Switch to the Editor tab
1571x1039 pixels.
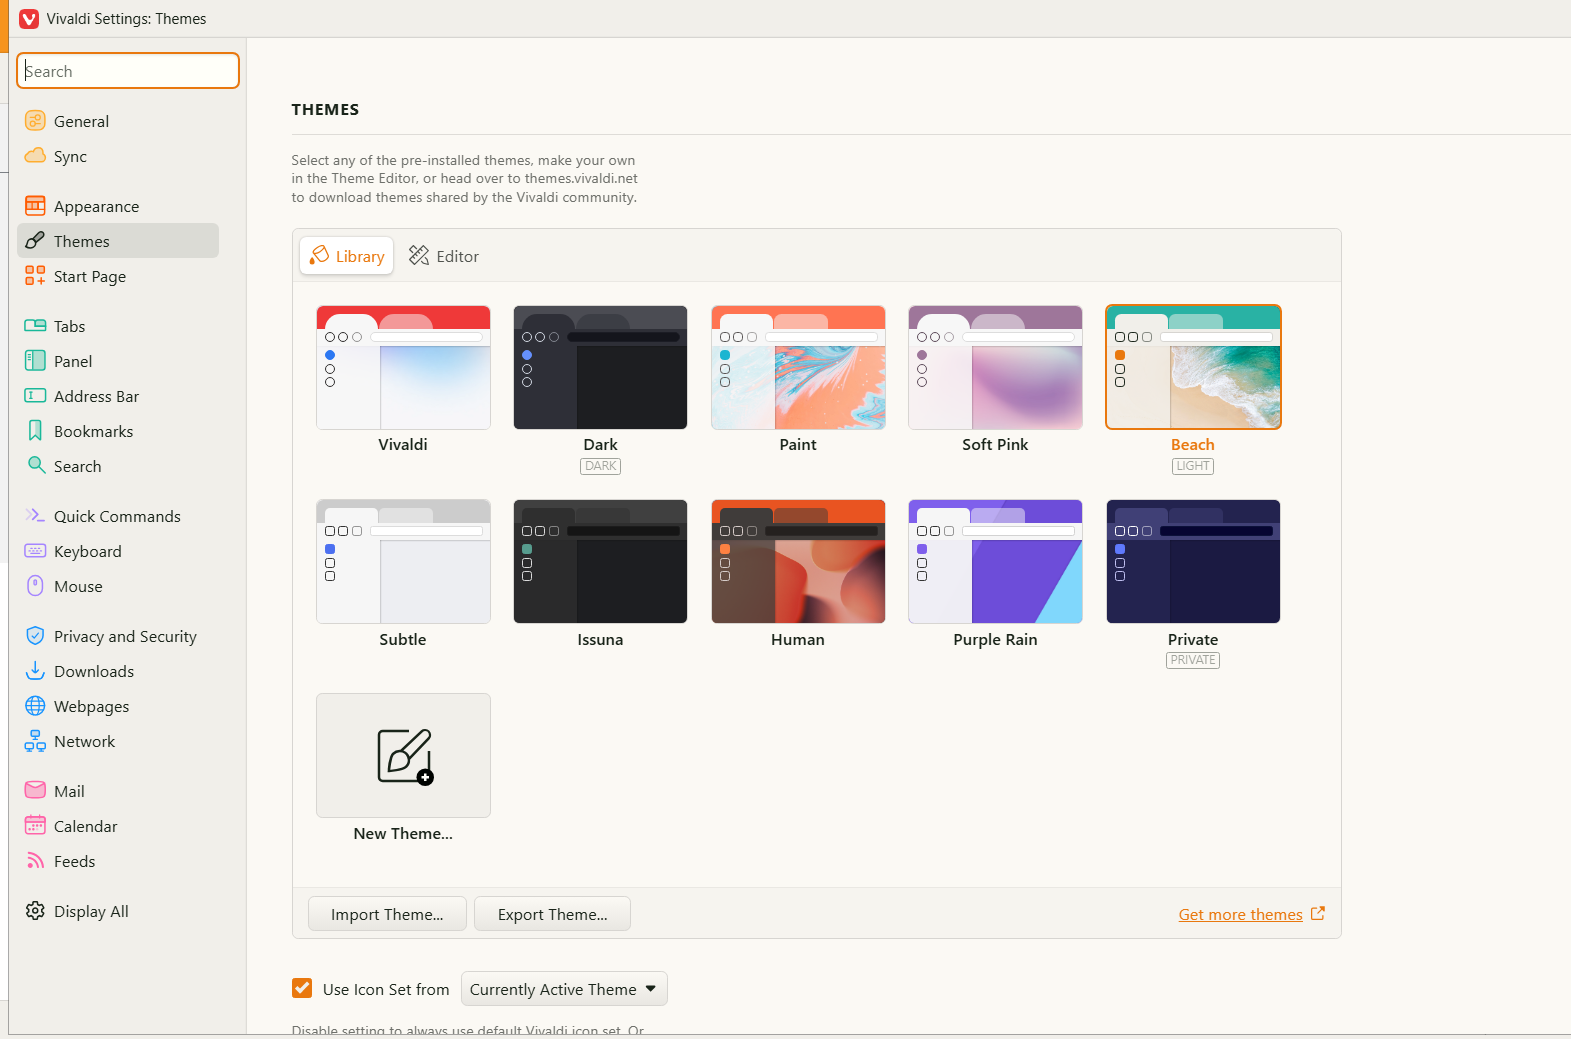point(444,256)
